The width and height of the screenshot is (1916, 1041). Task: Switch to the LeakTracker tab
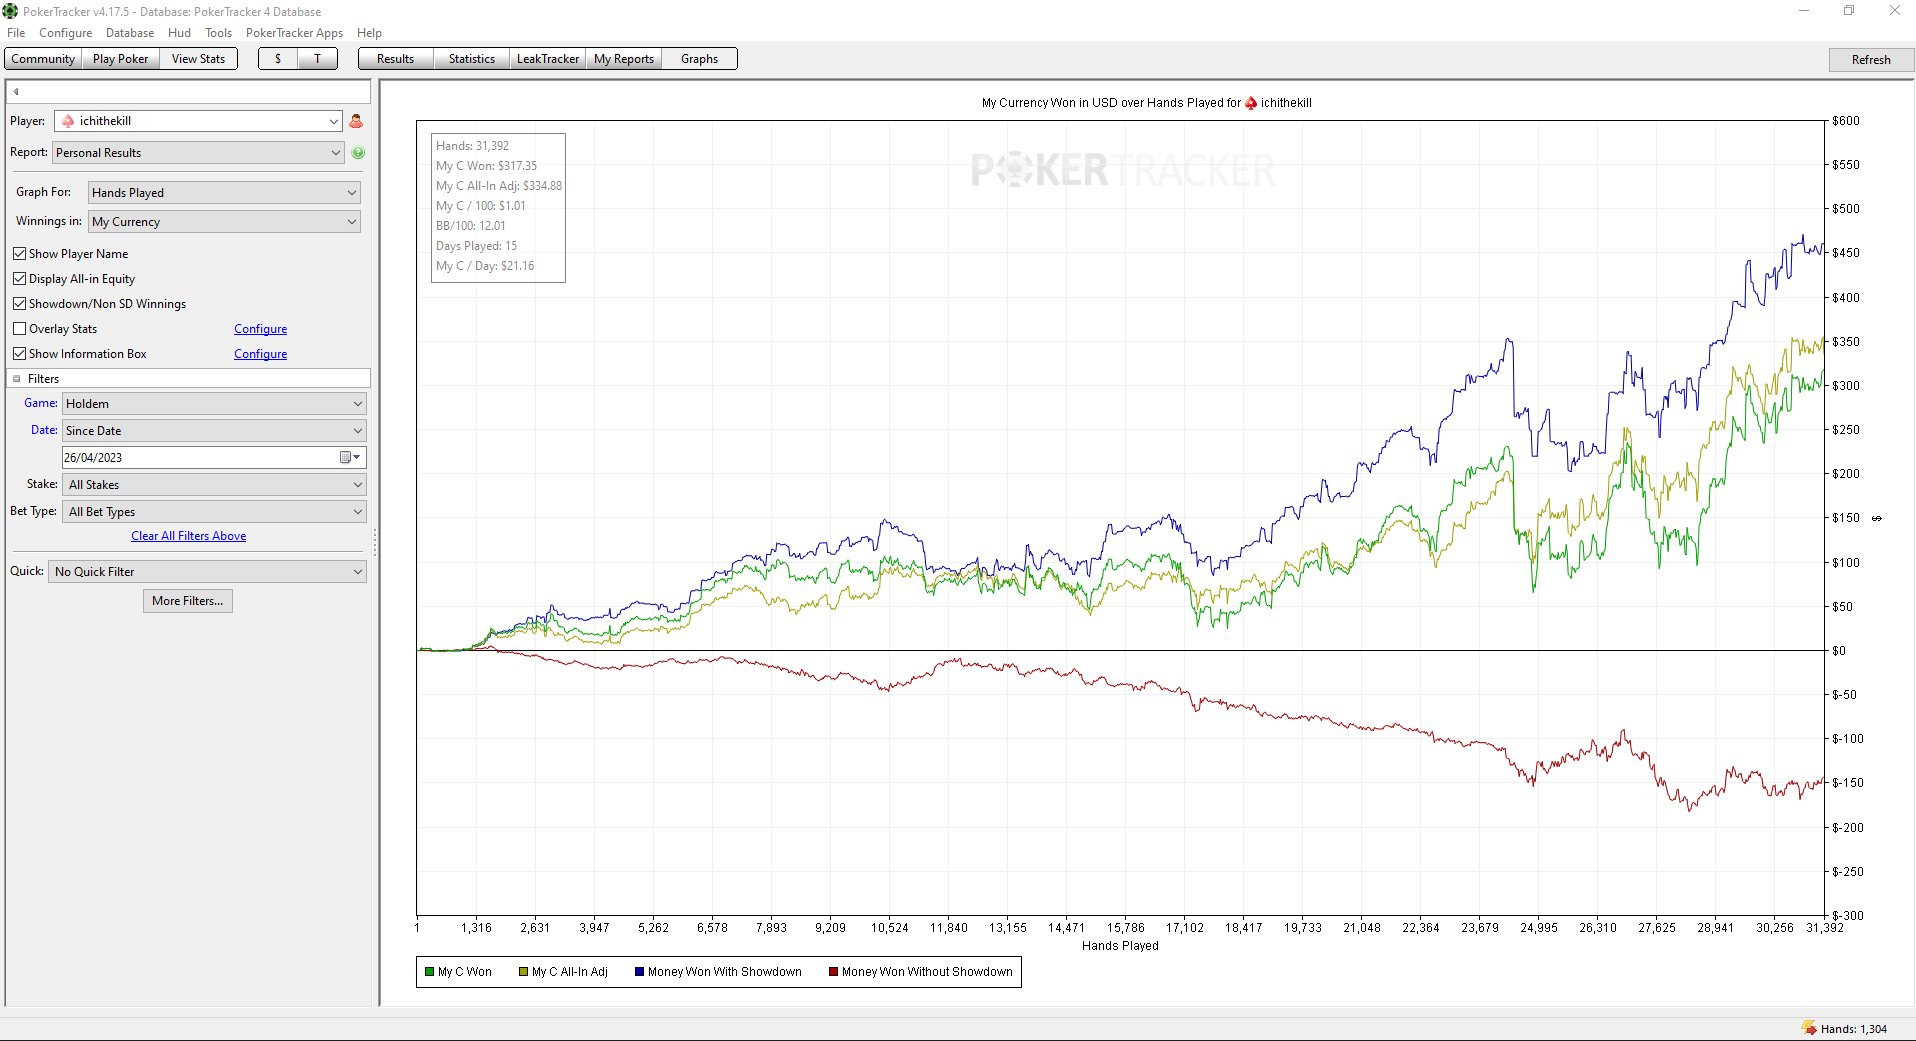[x=547, y=59]
